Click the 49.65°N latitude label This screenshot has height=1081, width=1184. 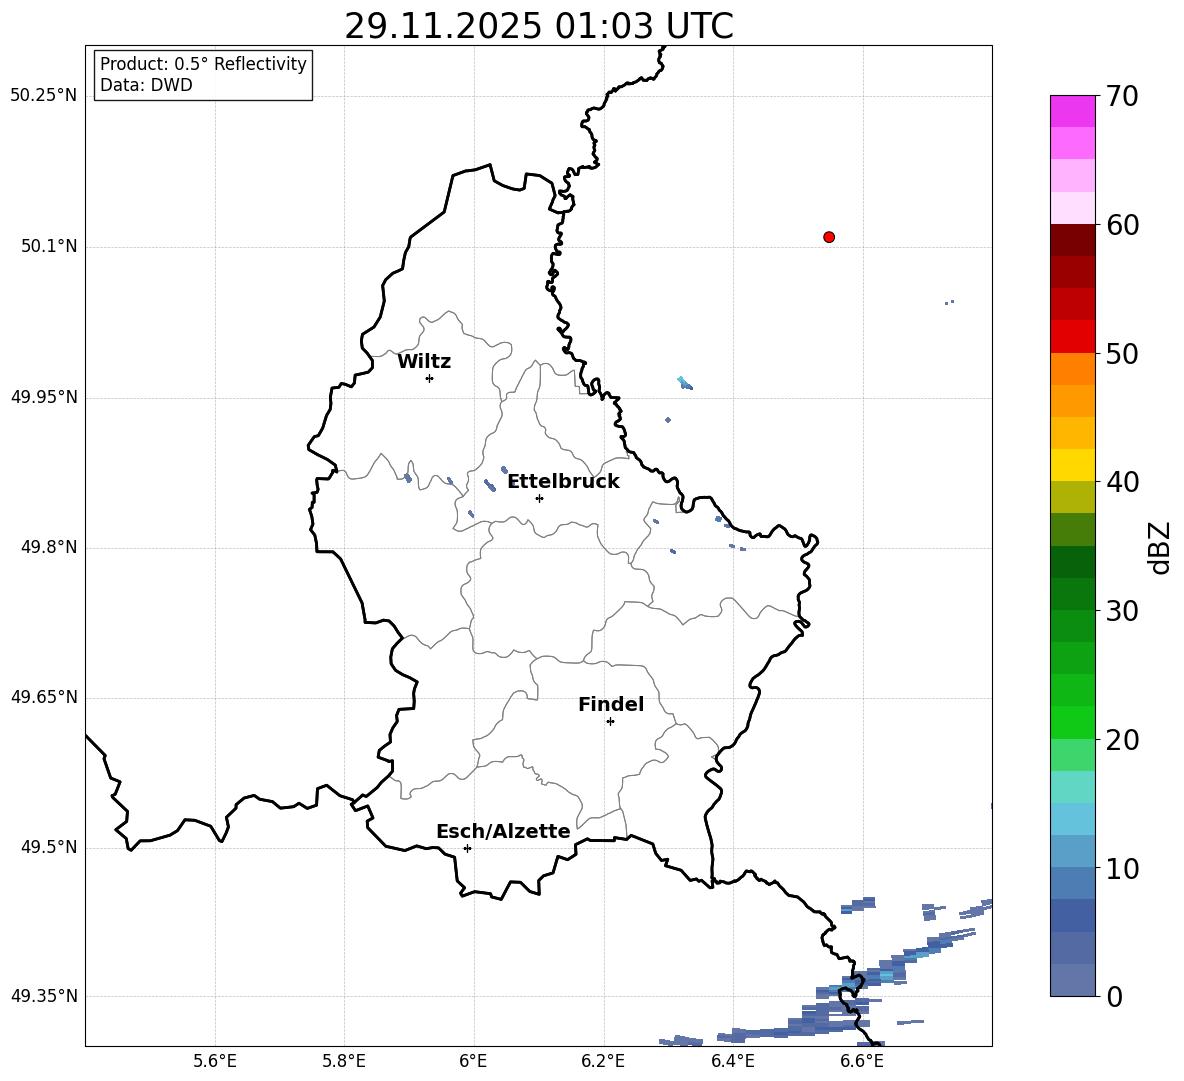(43, 697)
